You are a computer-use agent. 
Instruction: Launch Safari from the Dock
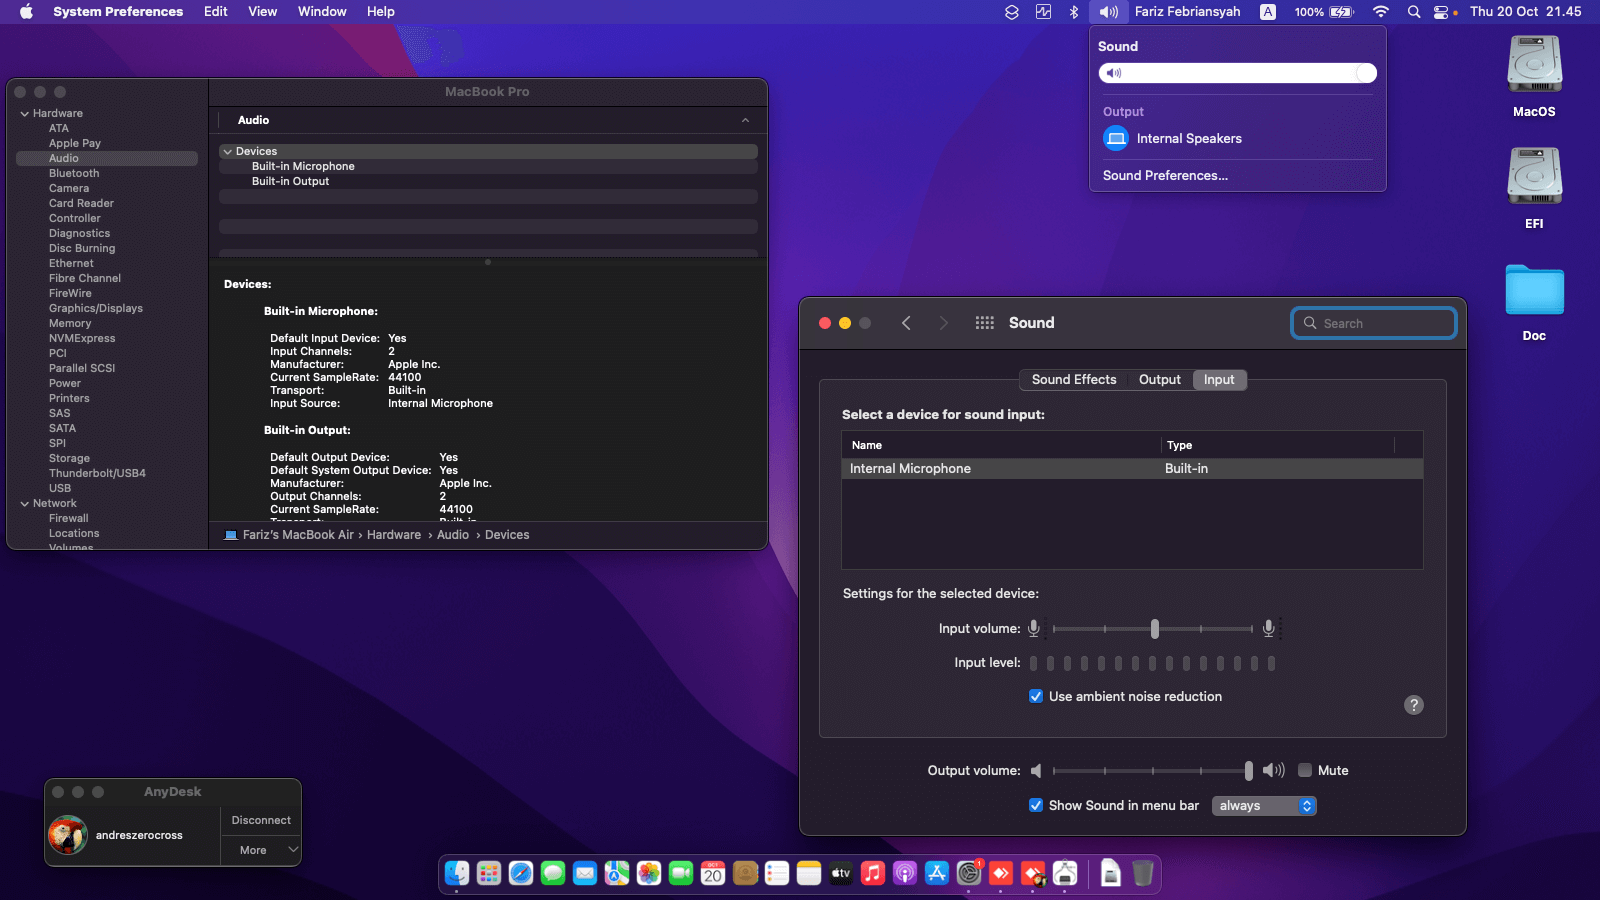521,873
